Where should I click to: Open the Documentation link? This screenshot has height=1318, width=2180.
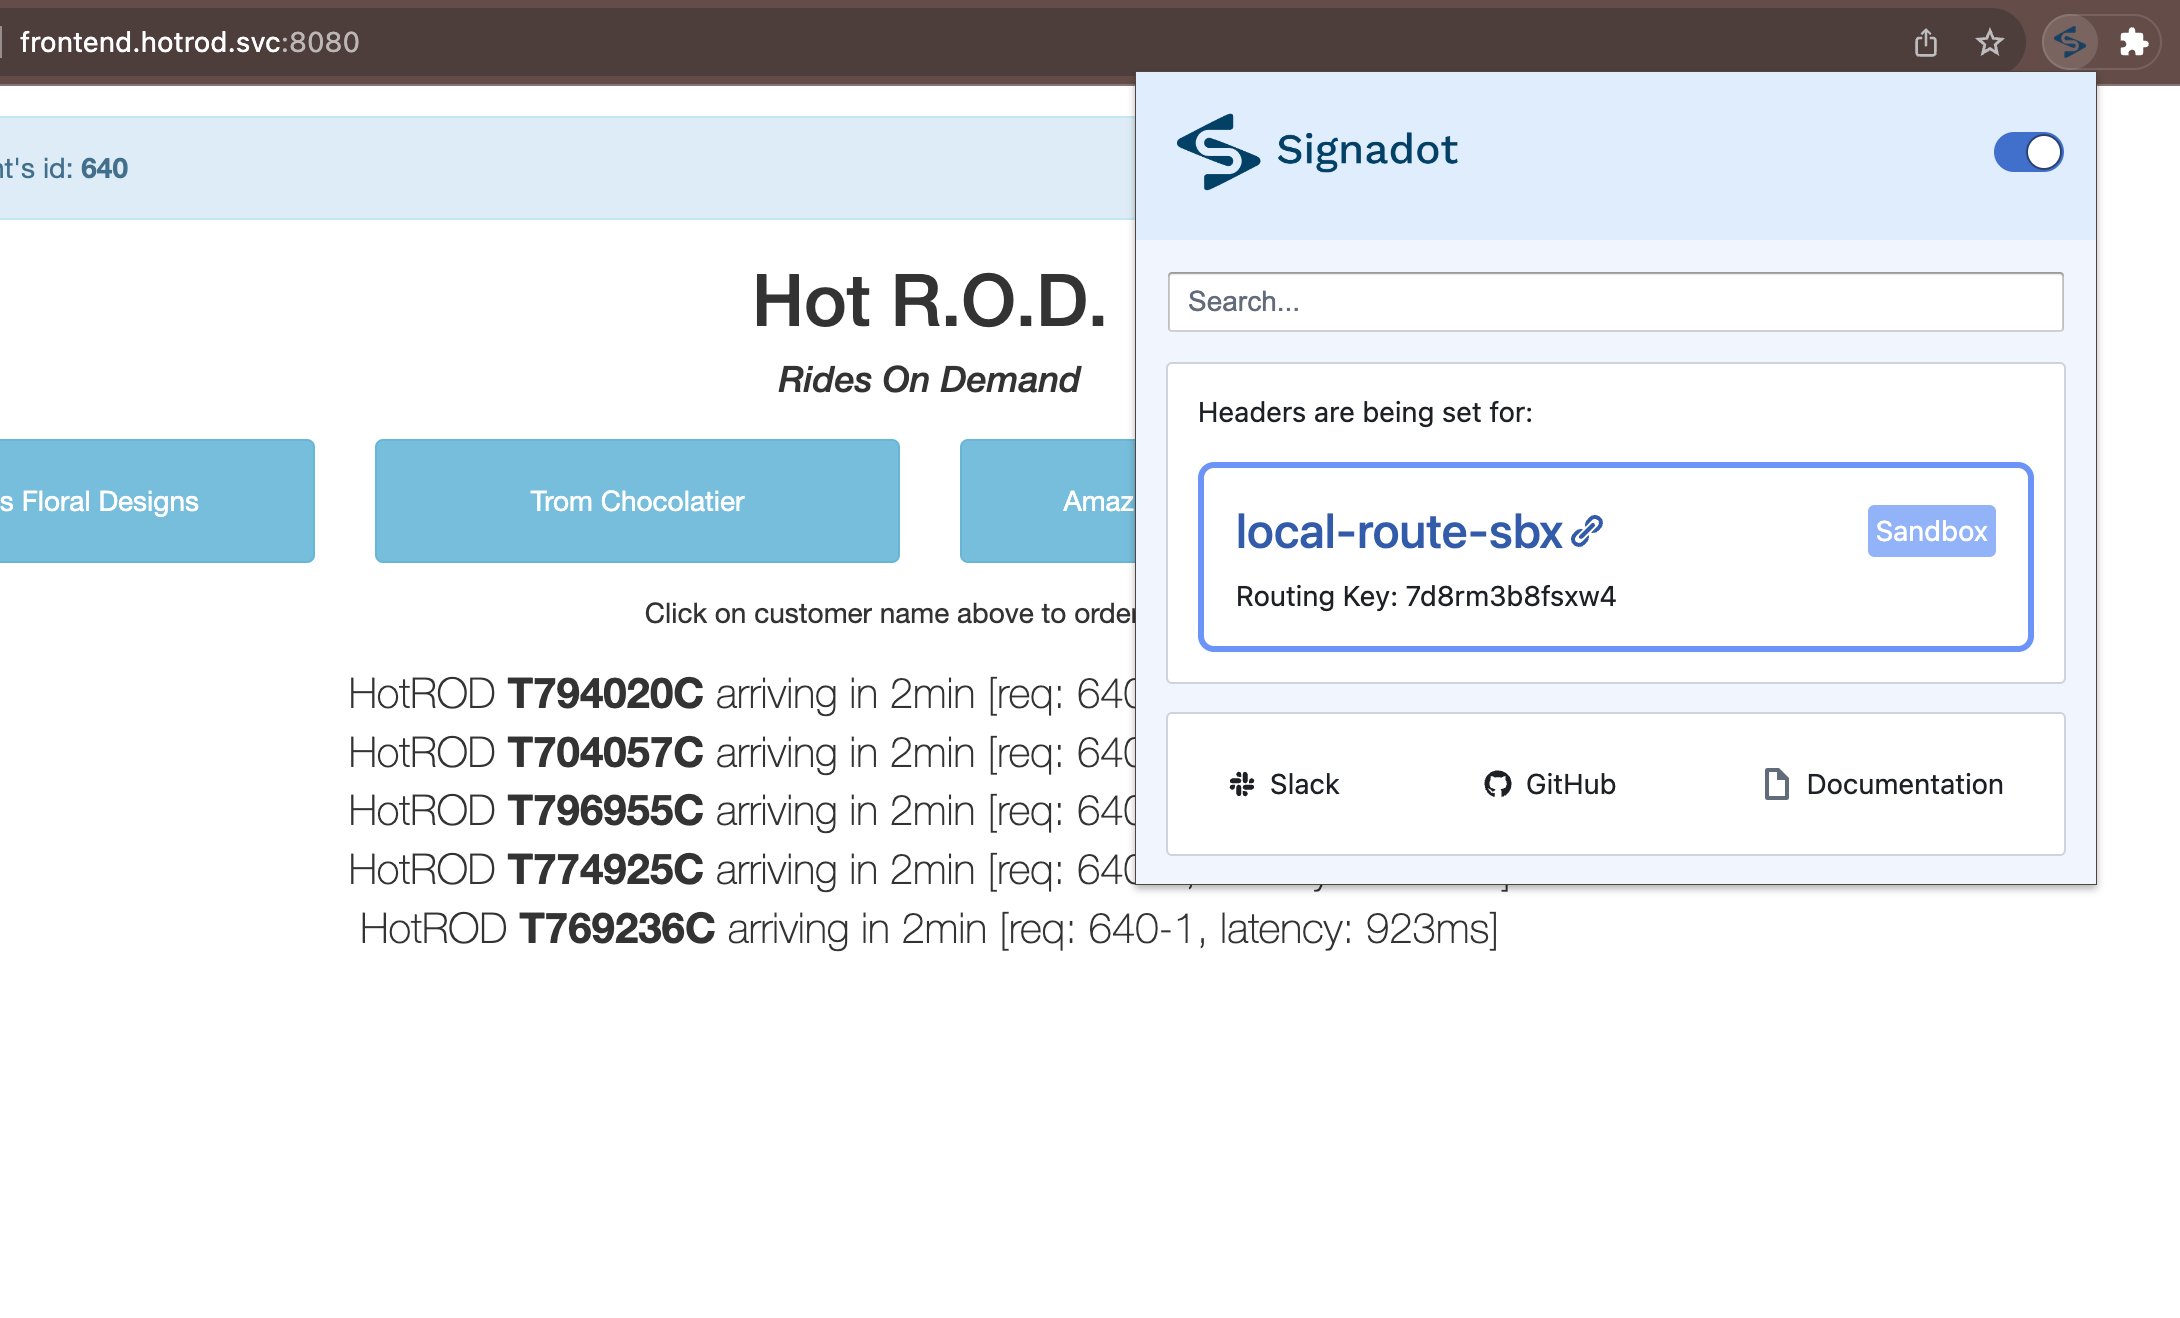coord(1884,784)
